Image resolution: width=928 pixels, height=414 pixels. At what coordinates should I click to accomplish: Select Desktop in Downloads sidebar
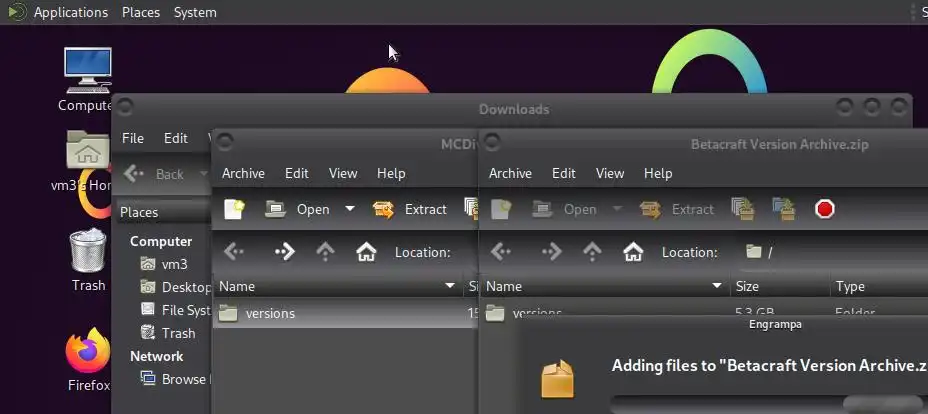[175, 287]
